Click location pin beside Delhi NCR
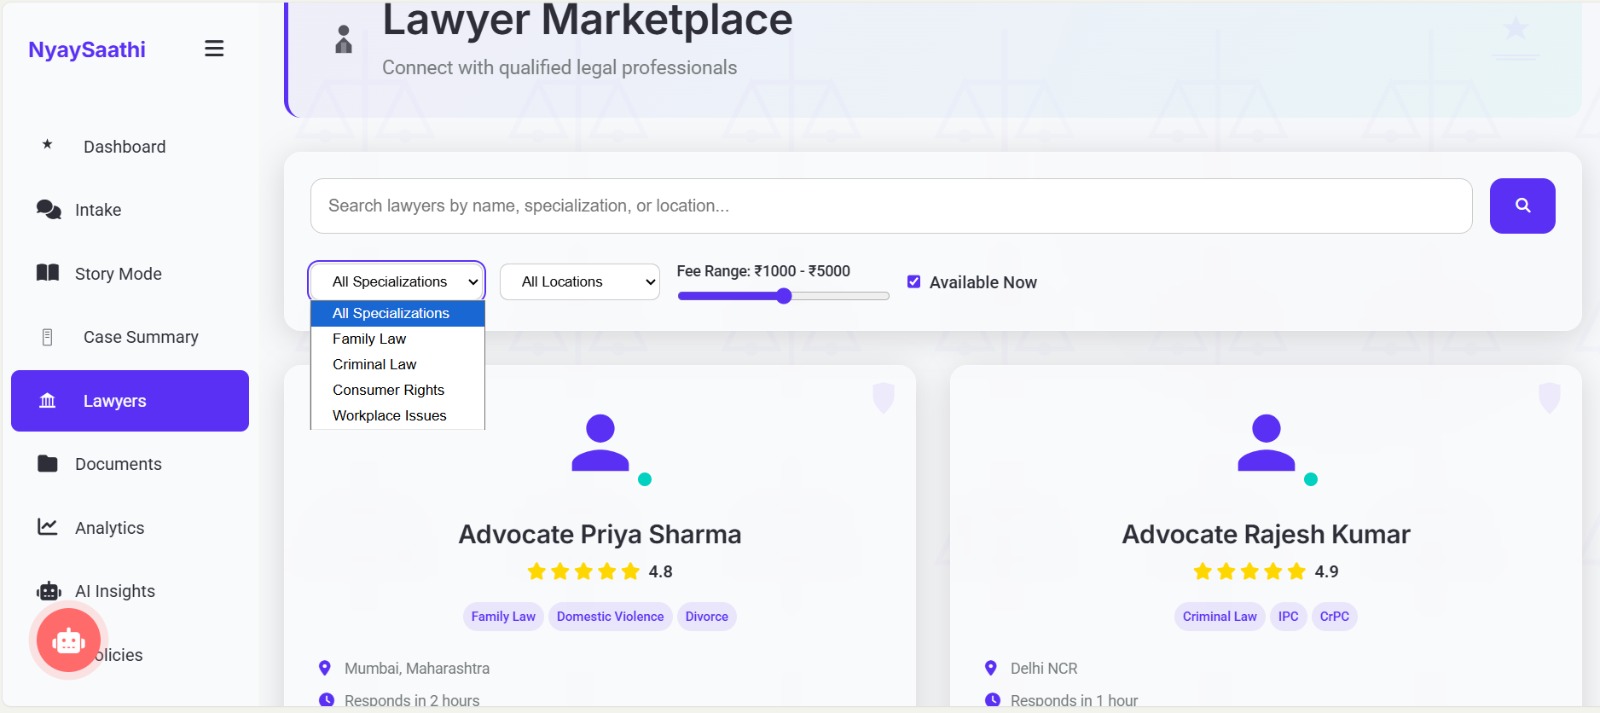Viewport: 1600px width, 713px height. [991, 668]
